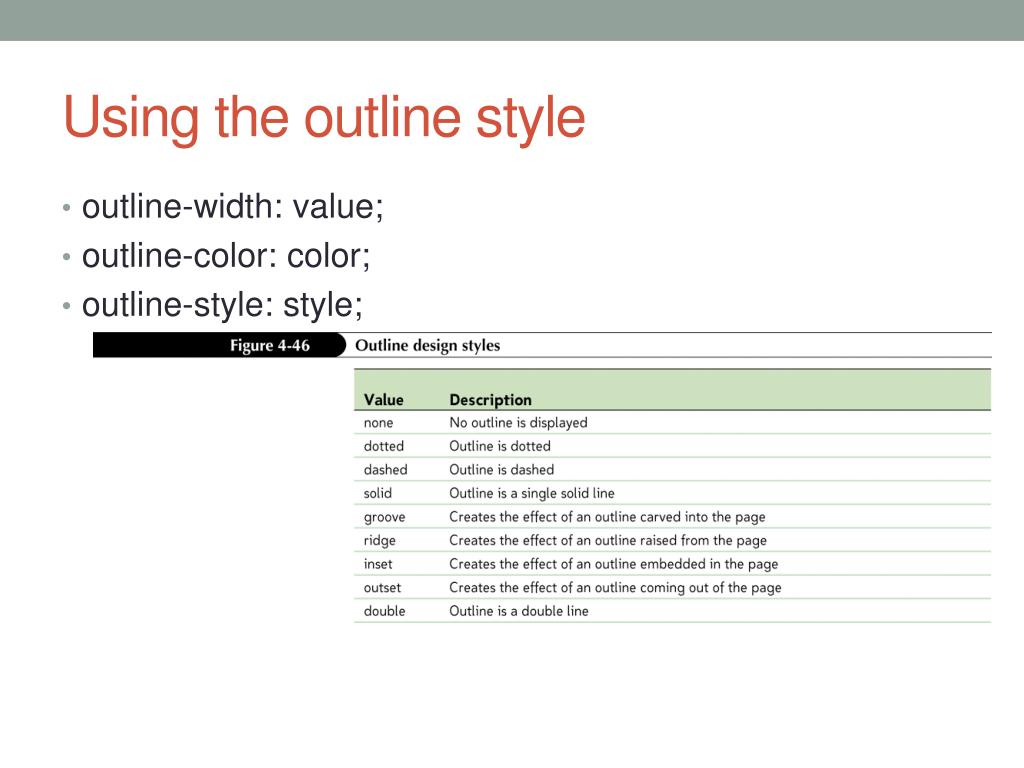Select the bullet 'outline-width: value;'

(x=232, y=207)
